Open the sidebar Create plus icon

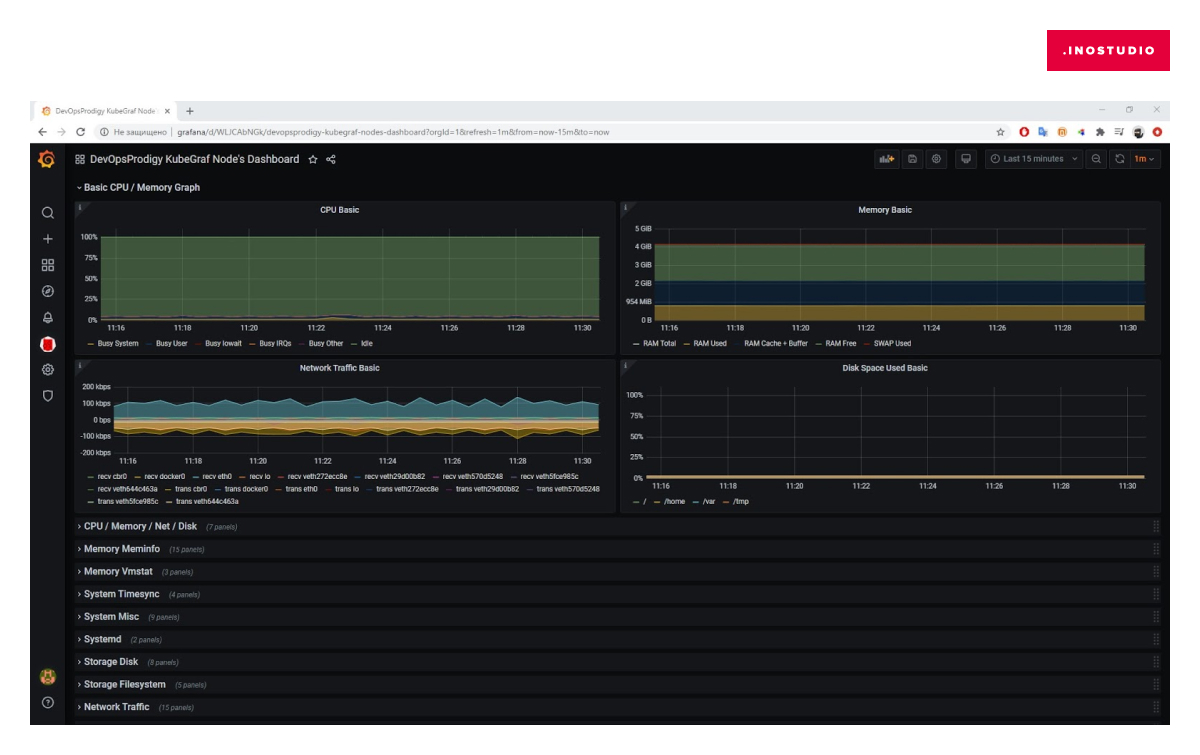click(x=47, y=239)
